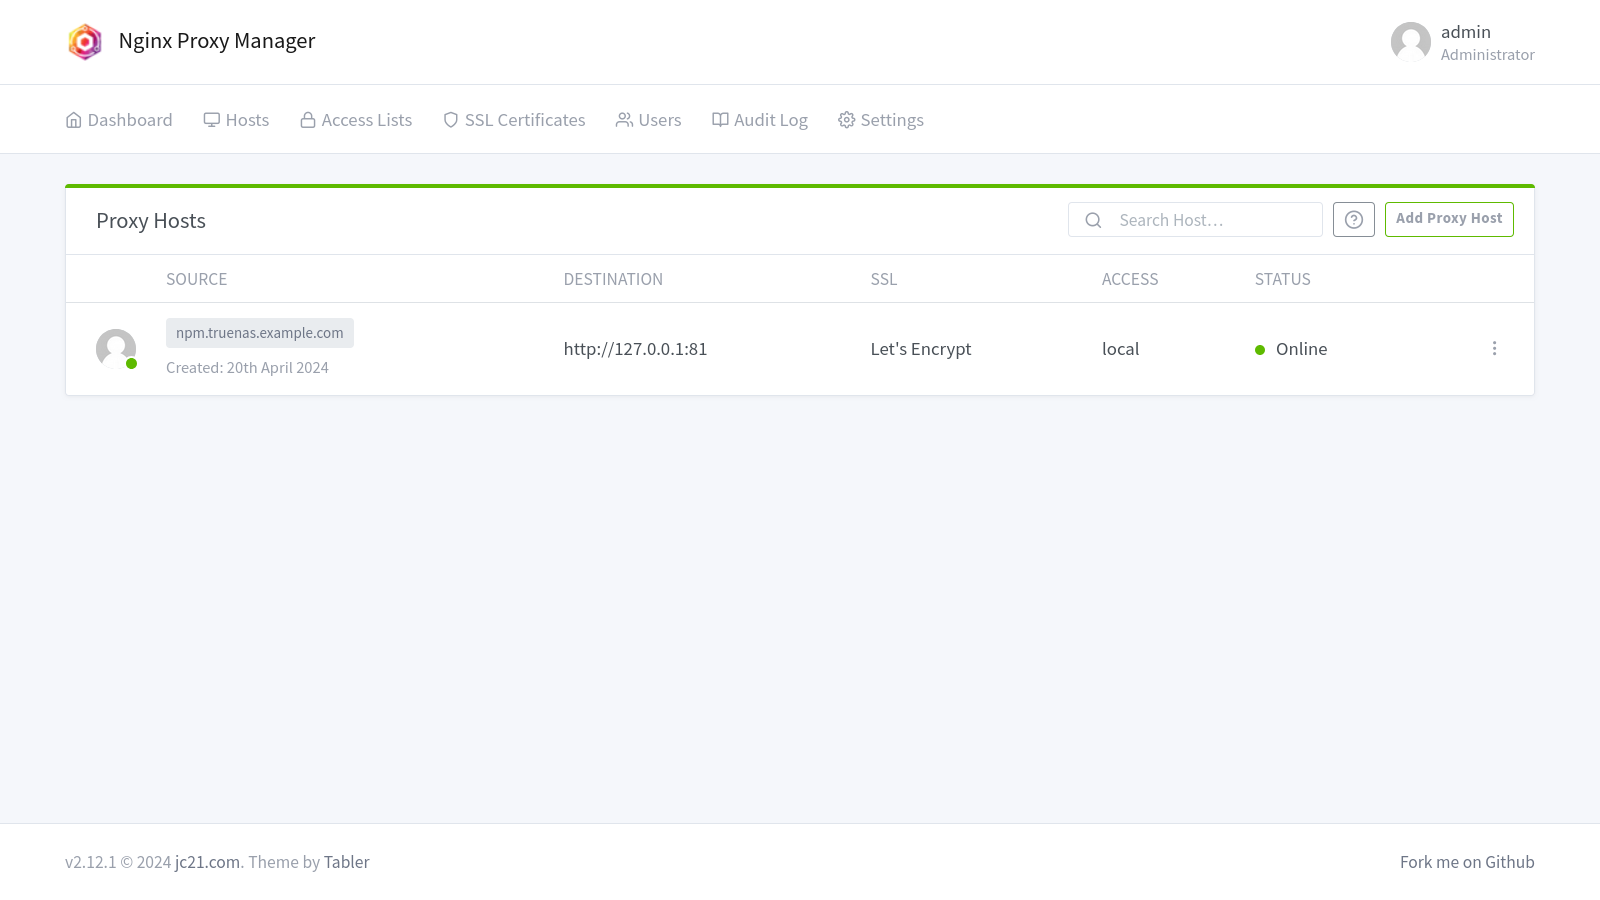
Task: Open the Audit Log book icon
Action: 720,119
